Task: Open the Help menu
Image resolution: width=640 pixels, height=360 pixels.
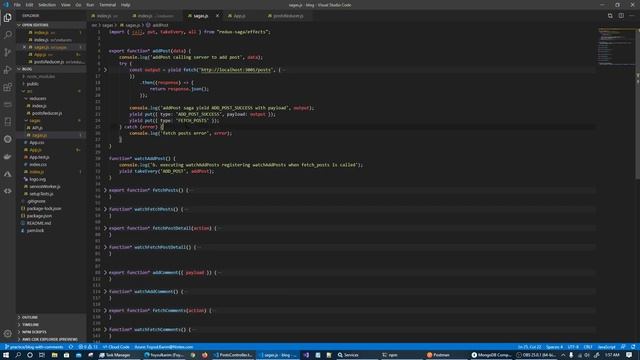Action: point(125,5)
